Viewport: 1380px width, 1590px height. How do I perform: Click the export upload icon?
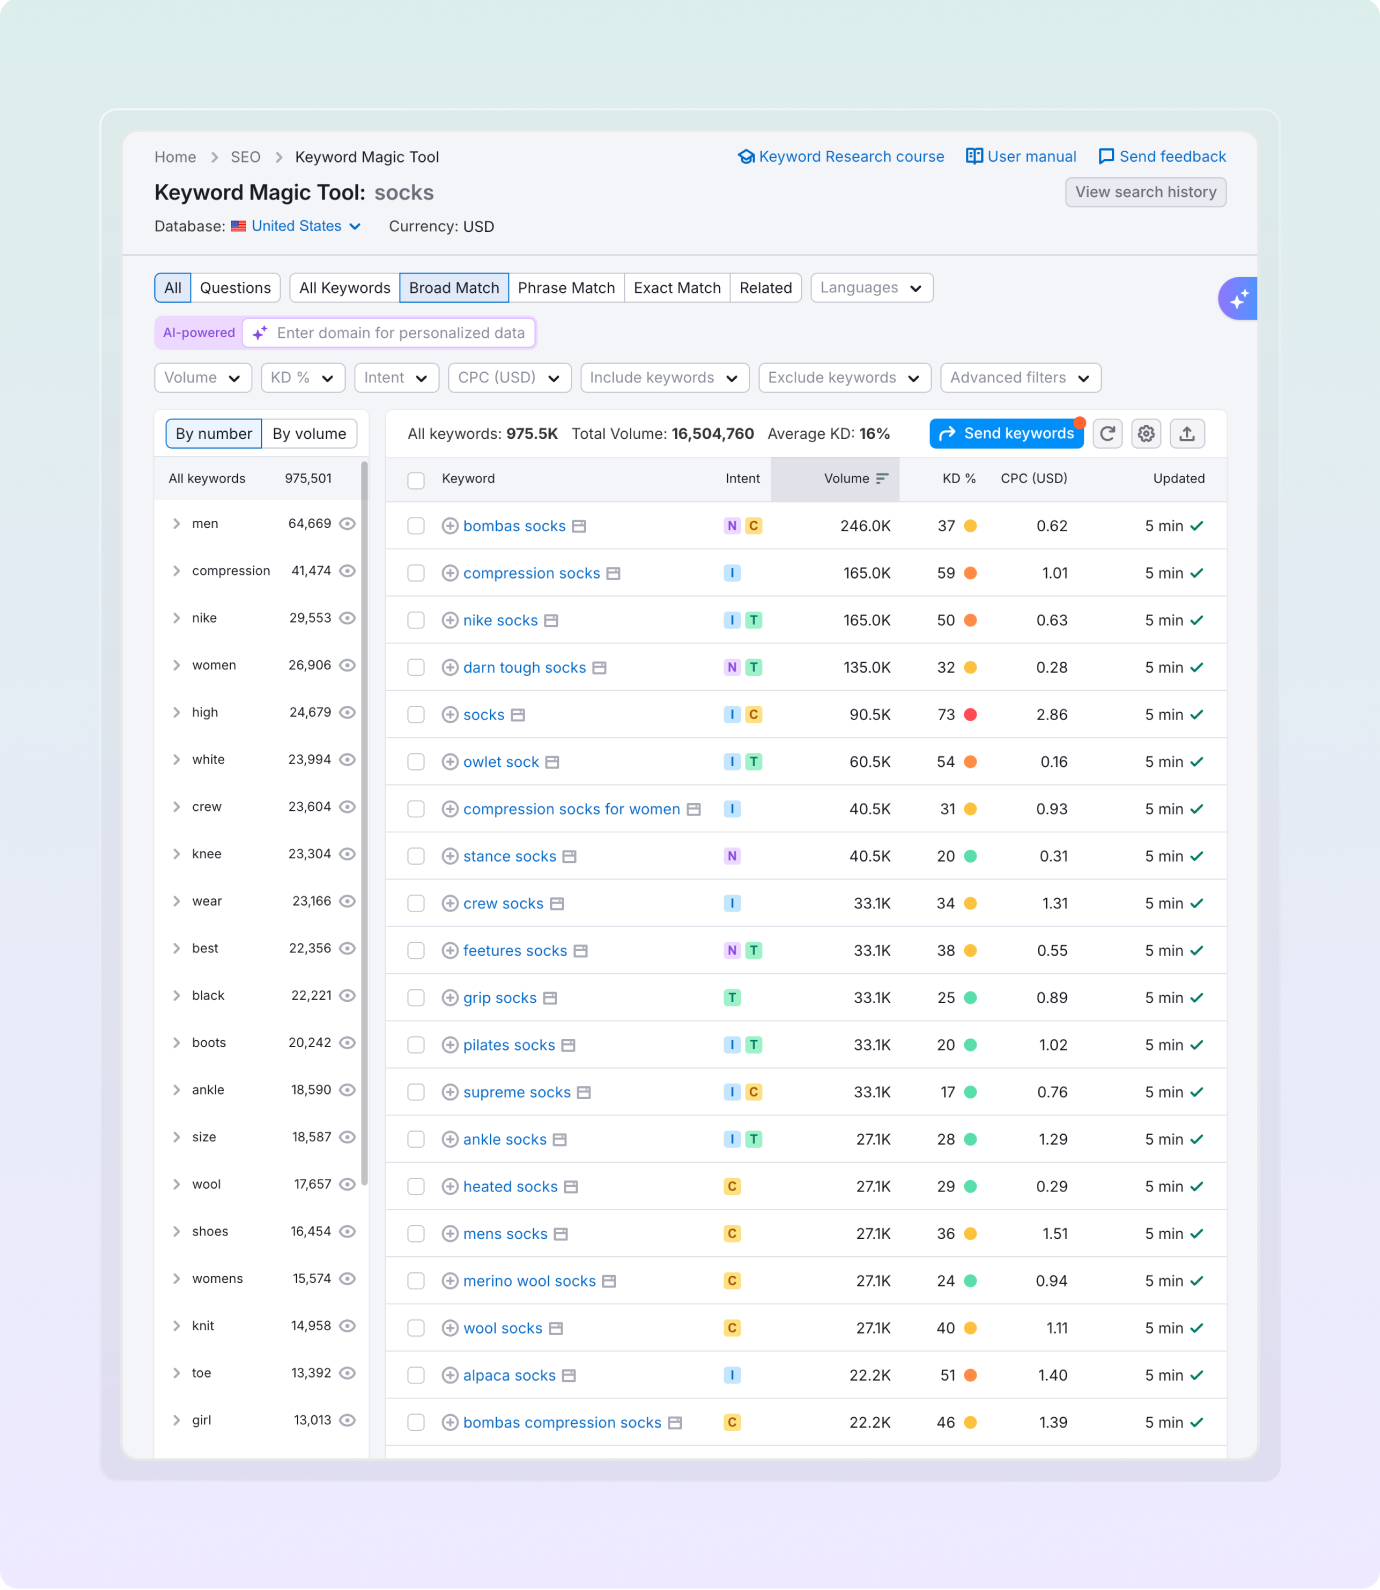pos(1187,433)
